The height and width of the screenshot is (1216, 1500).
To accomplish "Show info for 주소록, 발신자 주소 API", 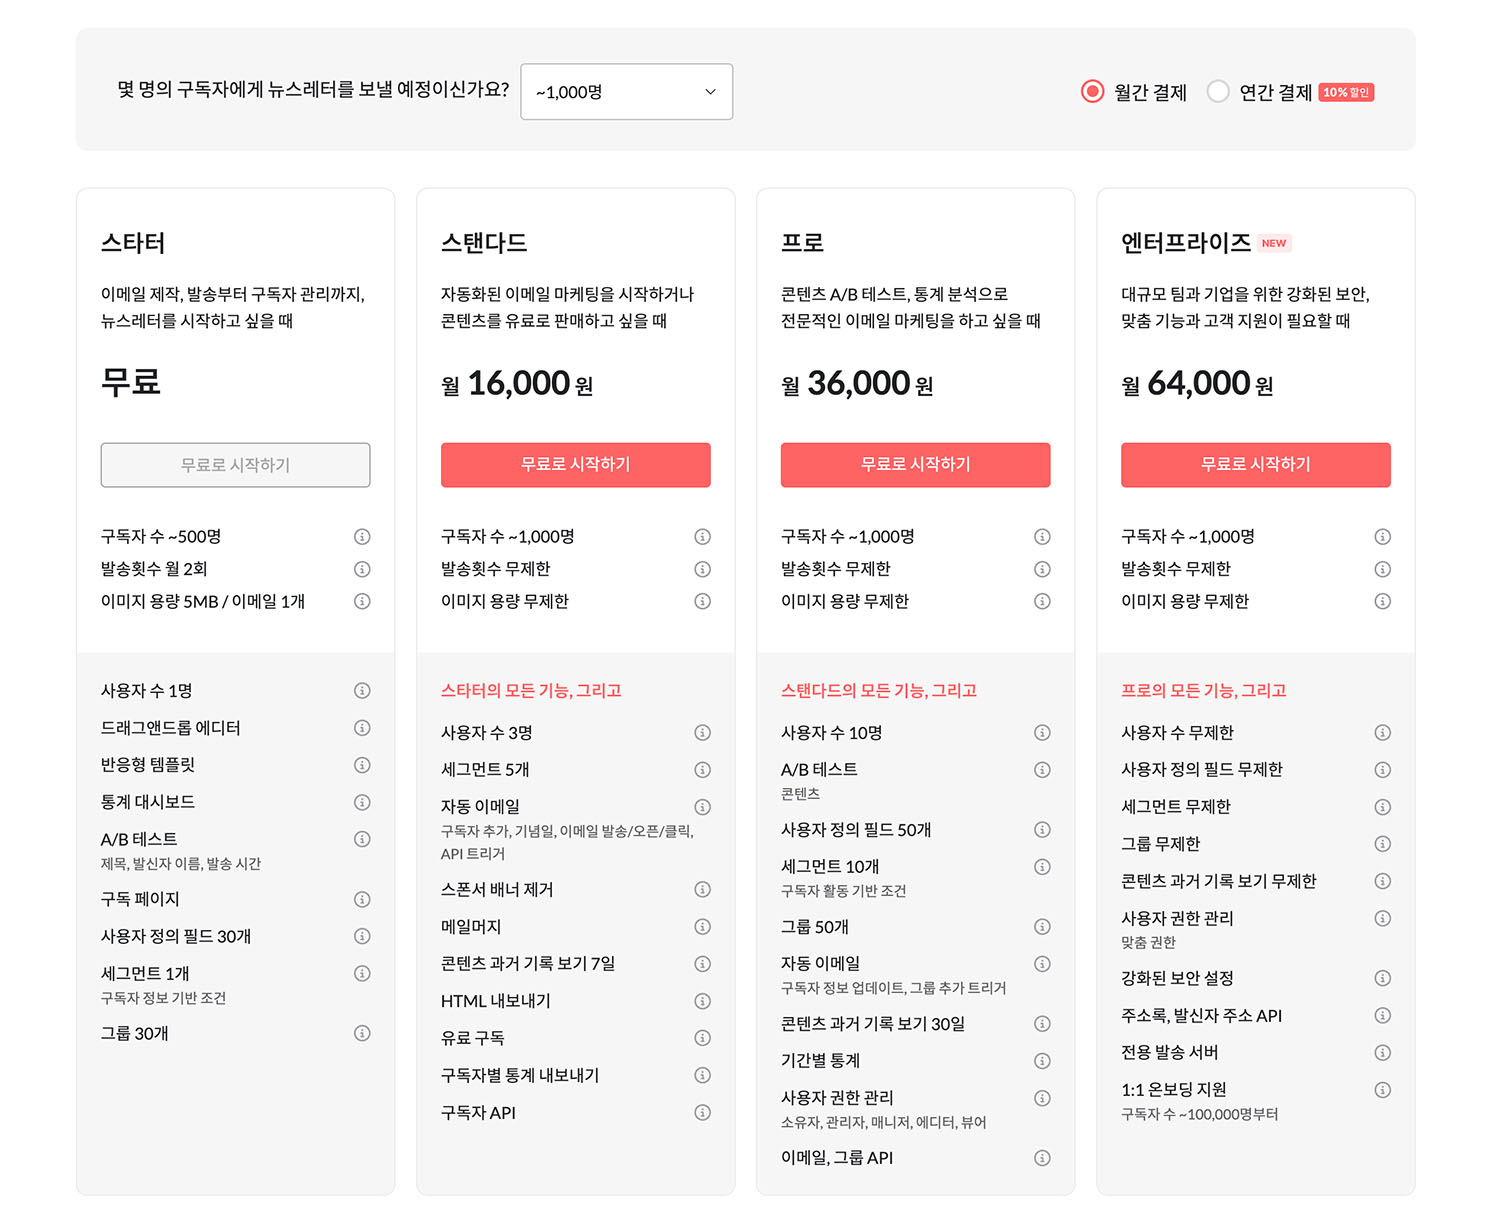I will click(x=1383, y=1015).
